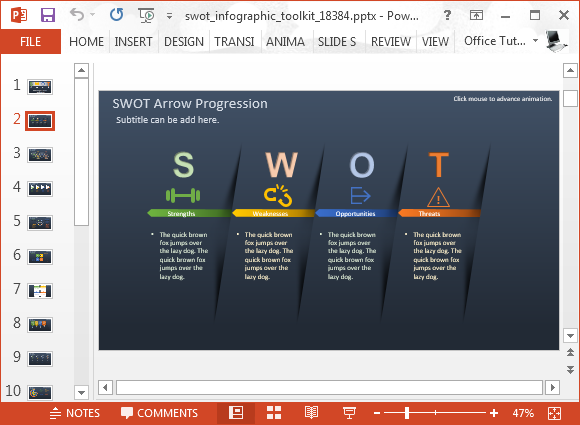The image size is (580, 425).
Task: Switch to Slide Sorter view icon
Action: coord(274,413)
